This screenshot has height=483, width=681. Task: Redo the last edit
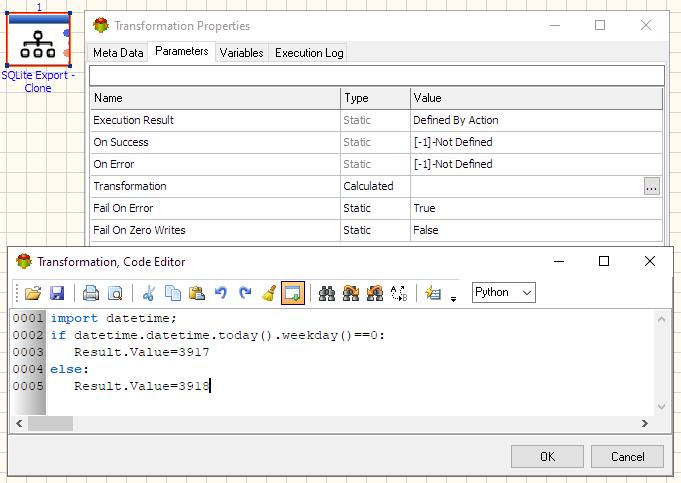coord(245,293)
